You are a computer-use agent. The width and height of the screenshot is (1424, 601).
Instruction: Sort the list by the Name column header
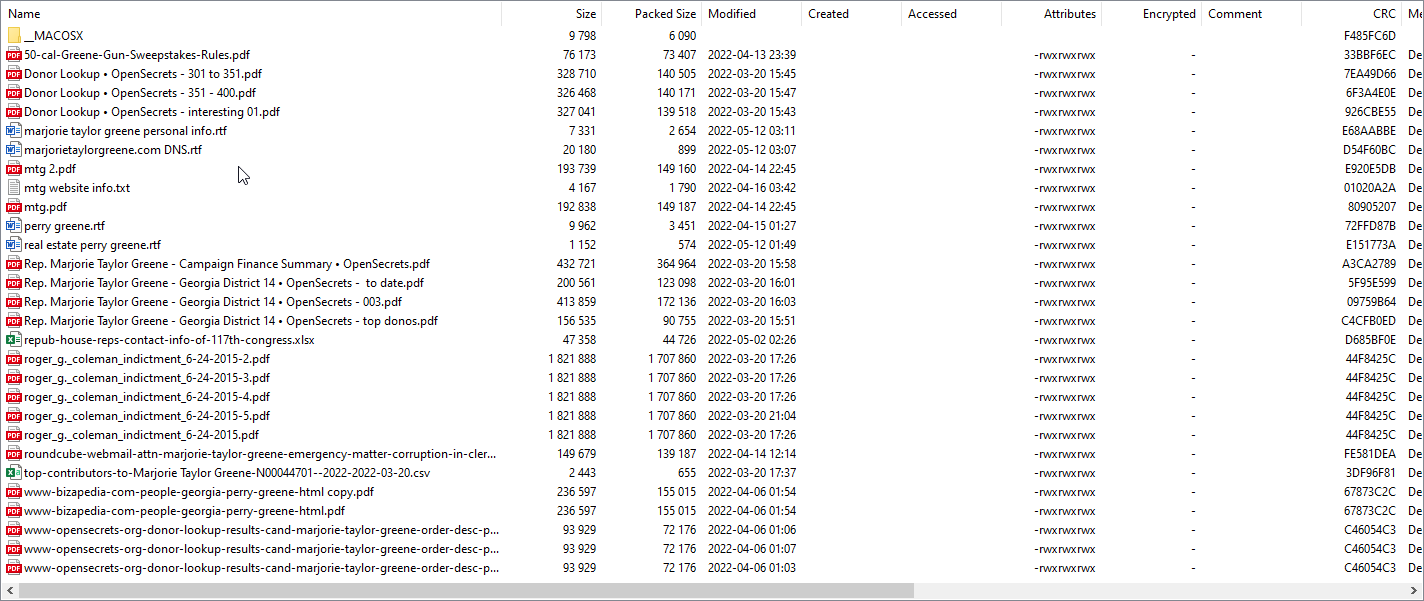pos(250,14)
